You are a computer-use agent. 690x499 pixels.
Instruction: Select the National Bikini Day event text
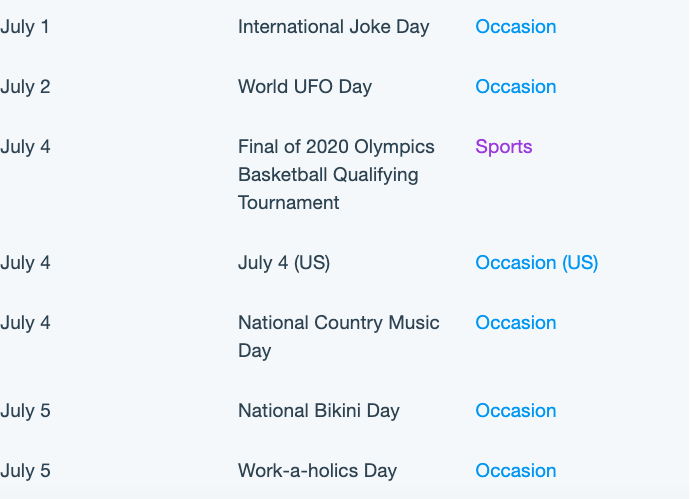(319, 411)
